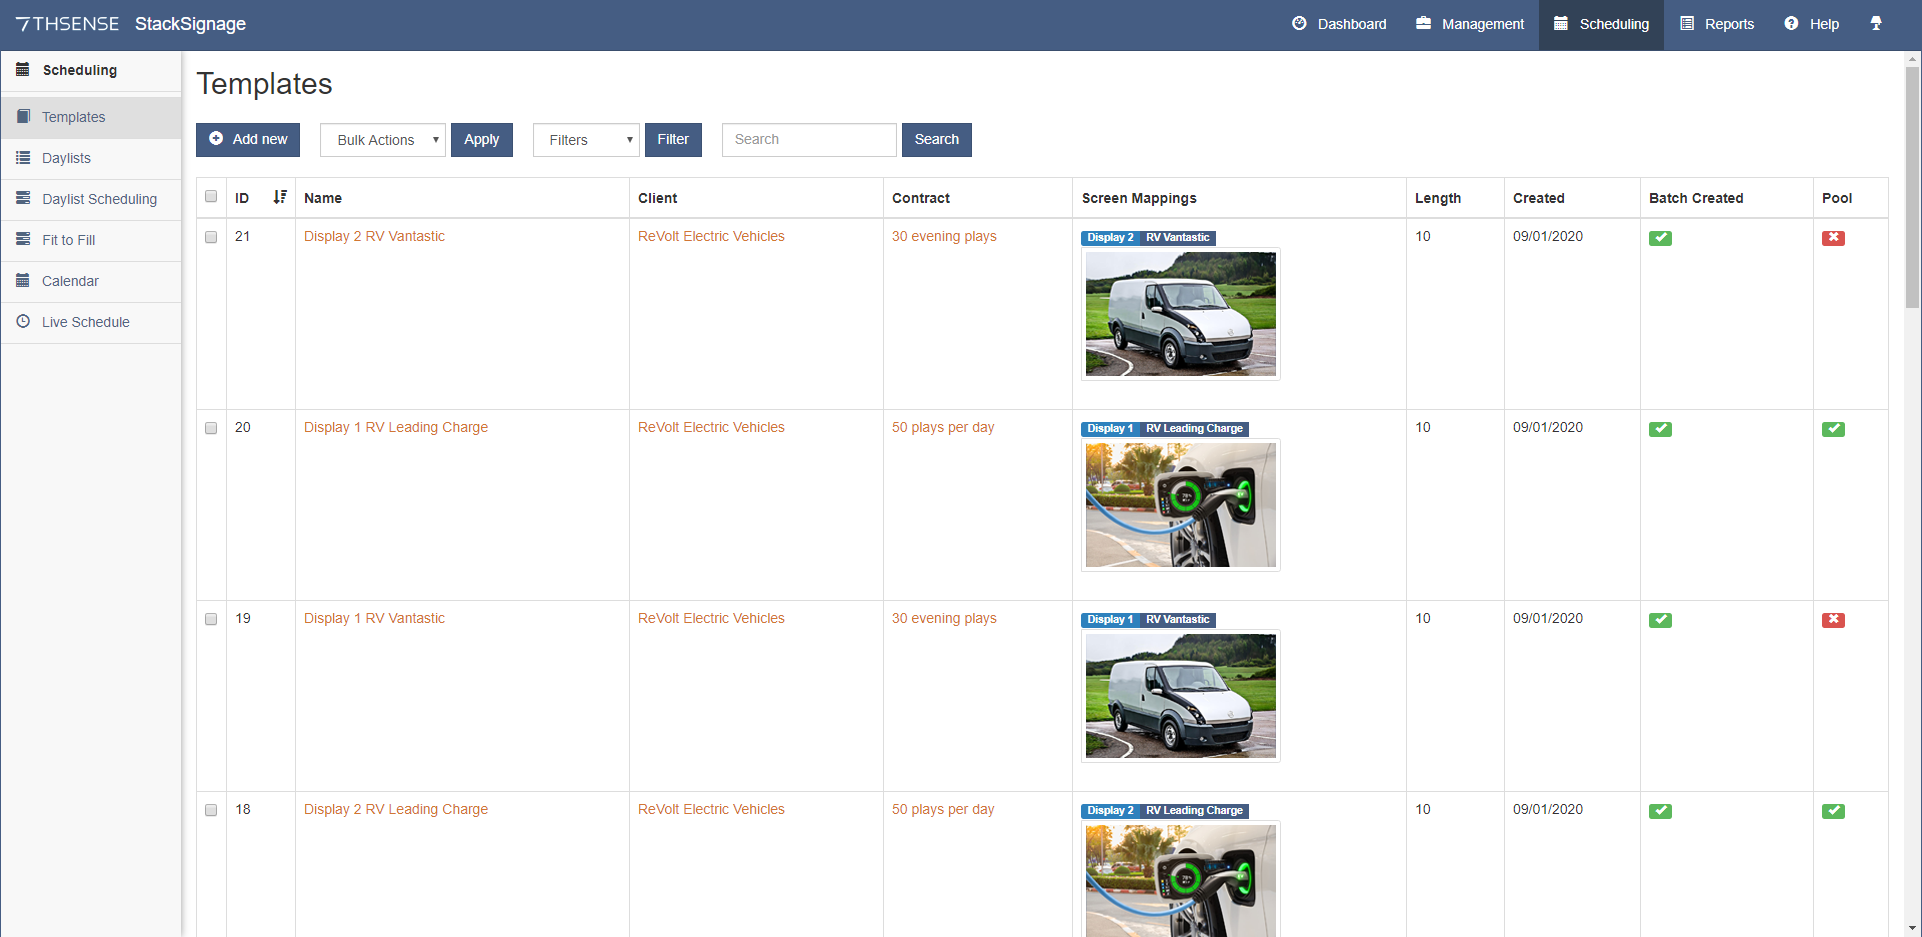Click the Add new button
This screenshot has width=1922, height=937.
248,140
